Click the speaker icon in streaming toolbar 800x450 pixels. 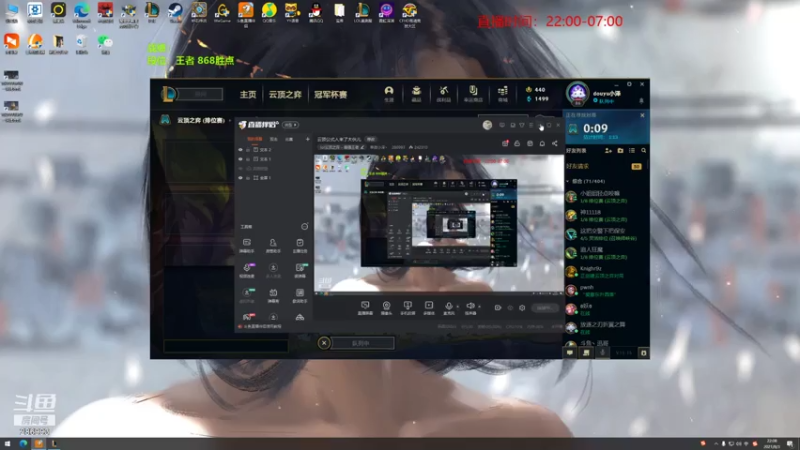[470, 307]
